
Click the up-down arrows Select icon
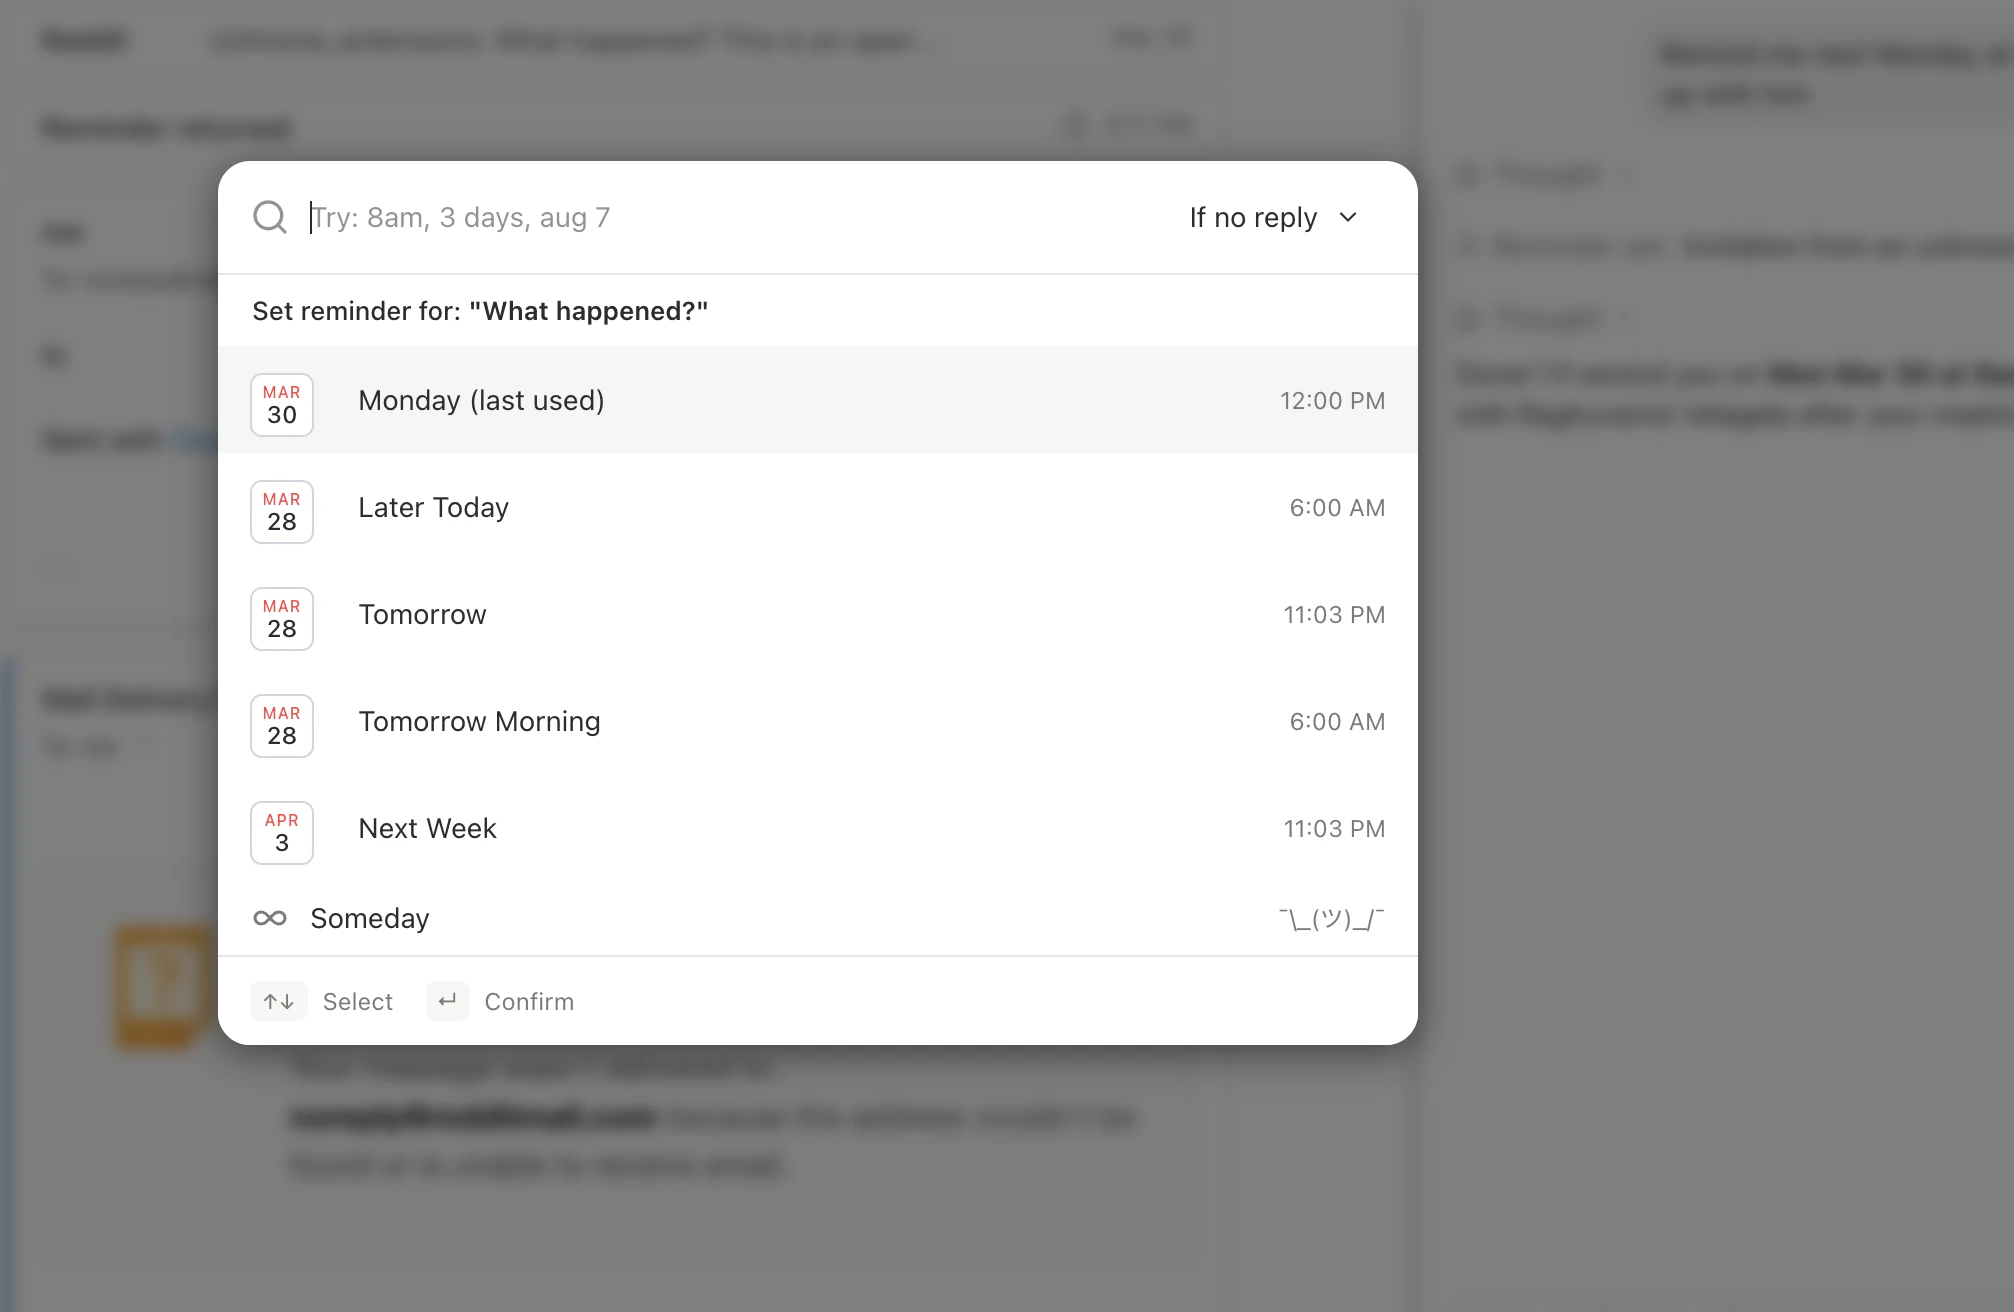pos(278,1001)
